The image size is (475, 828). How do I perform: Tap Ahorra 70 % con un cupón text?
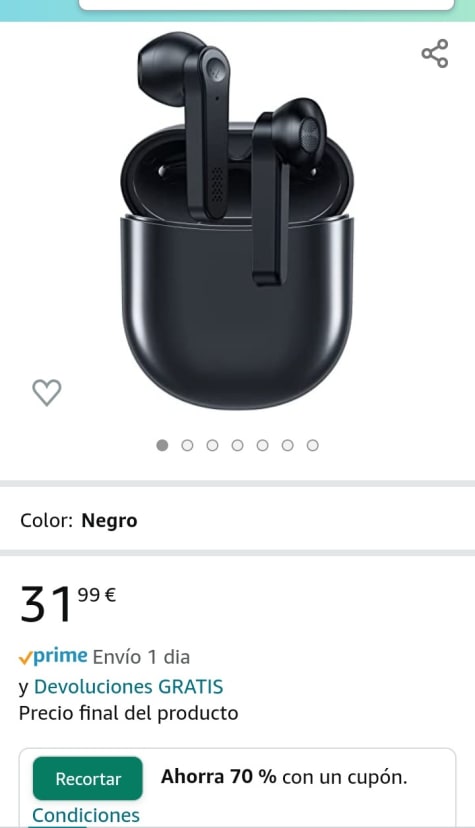click(284, 777)
